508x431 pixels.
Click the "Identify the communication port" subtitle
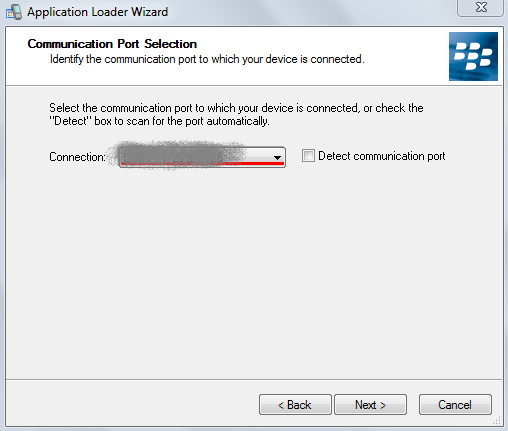[207, 59]
